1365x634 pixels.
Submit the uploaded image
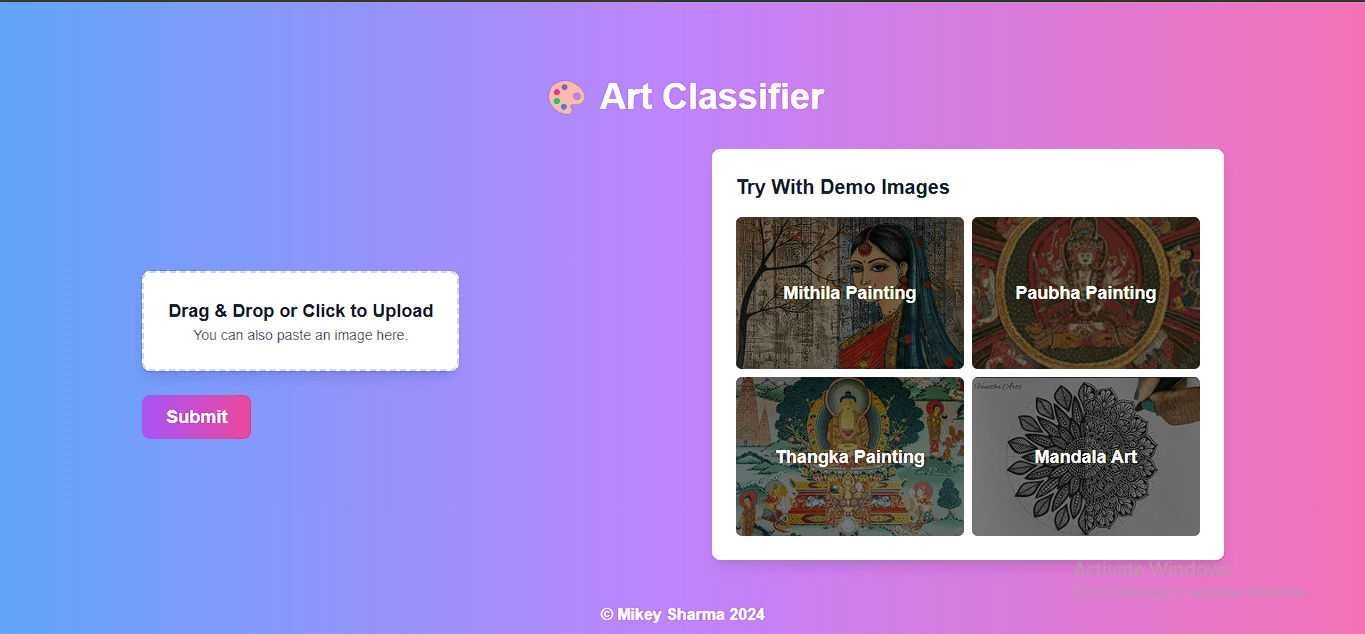(196, 417)
